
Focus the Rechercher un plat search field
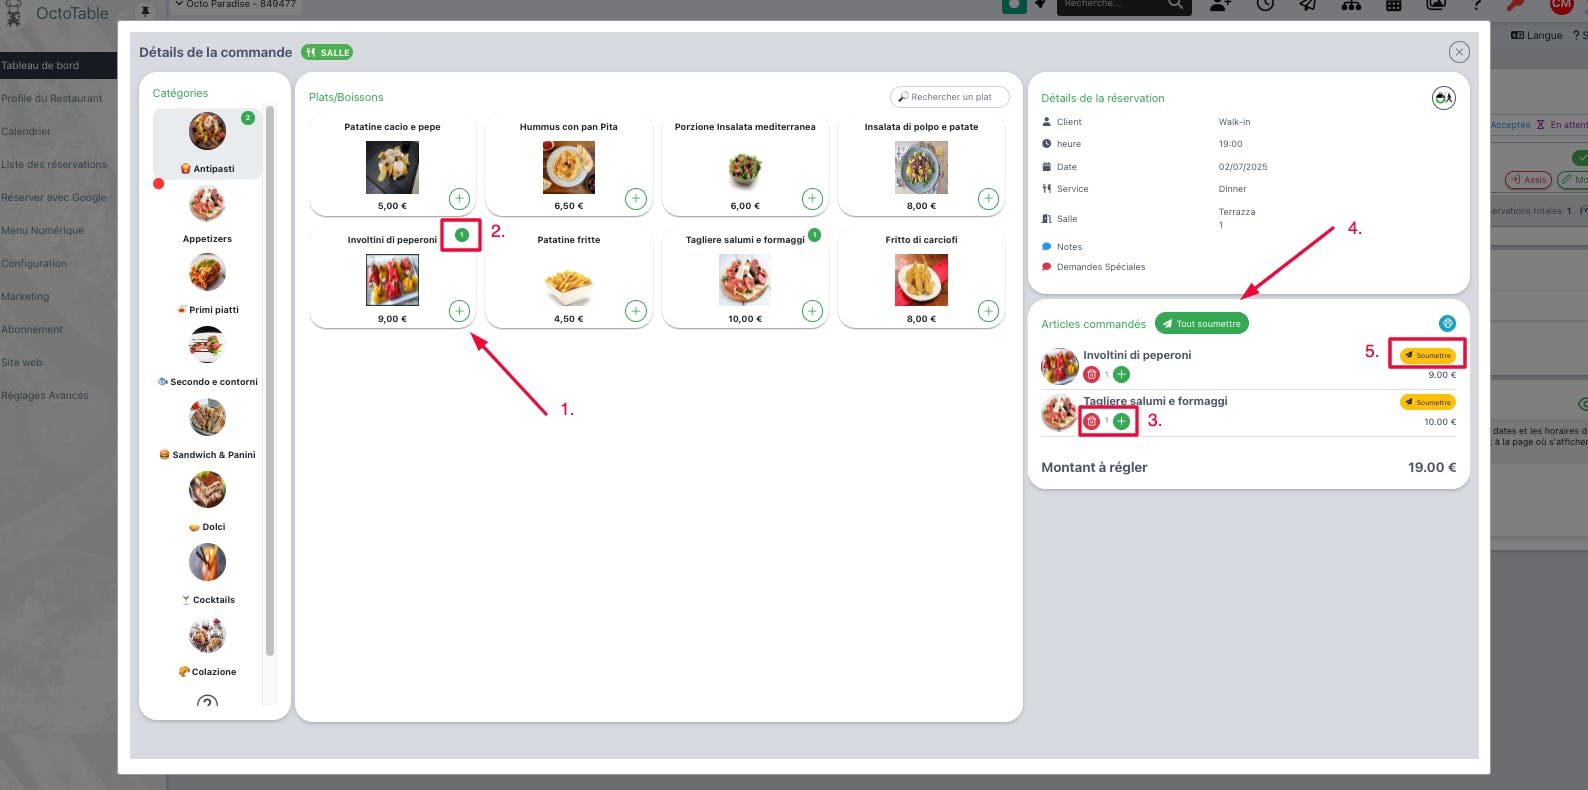pos(950,97)
